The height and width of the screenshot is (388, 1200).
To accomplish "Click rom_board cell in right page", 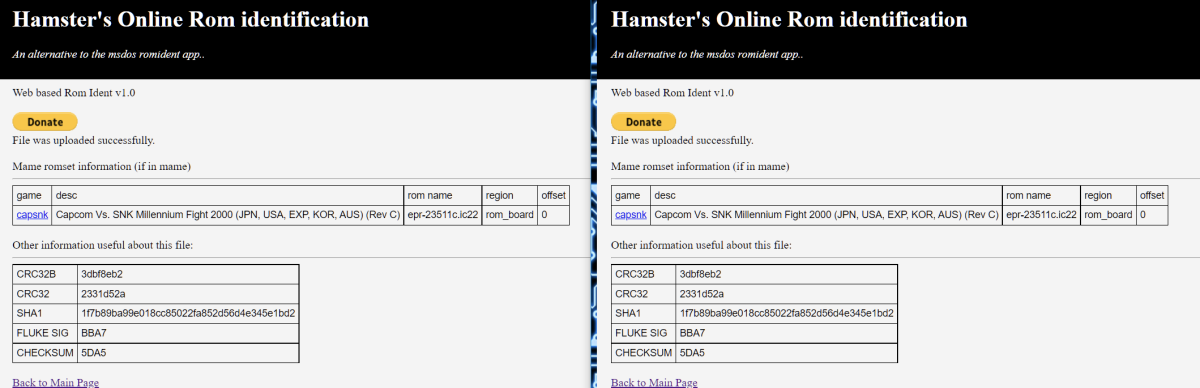I will coord(1108,215).
